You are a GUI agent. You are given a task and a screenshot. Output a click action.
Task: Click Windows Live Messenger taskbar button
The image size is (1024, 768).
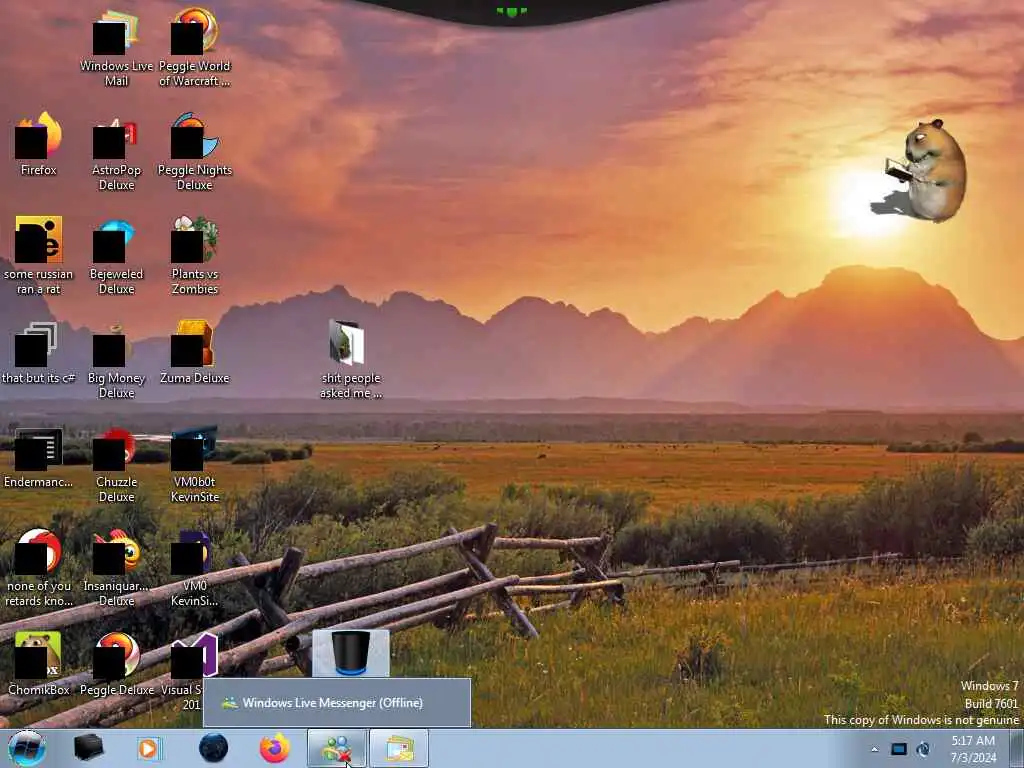click(x=337, y=748)
